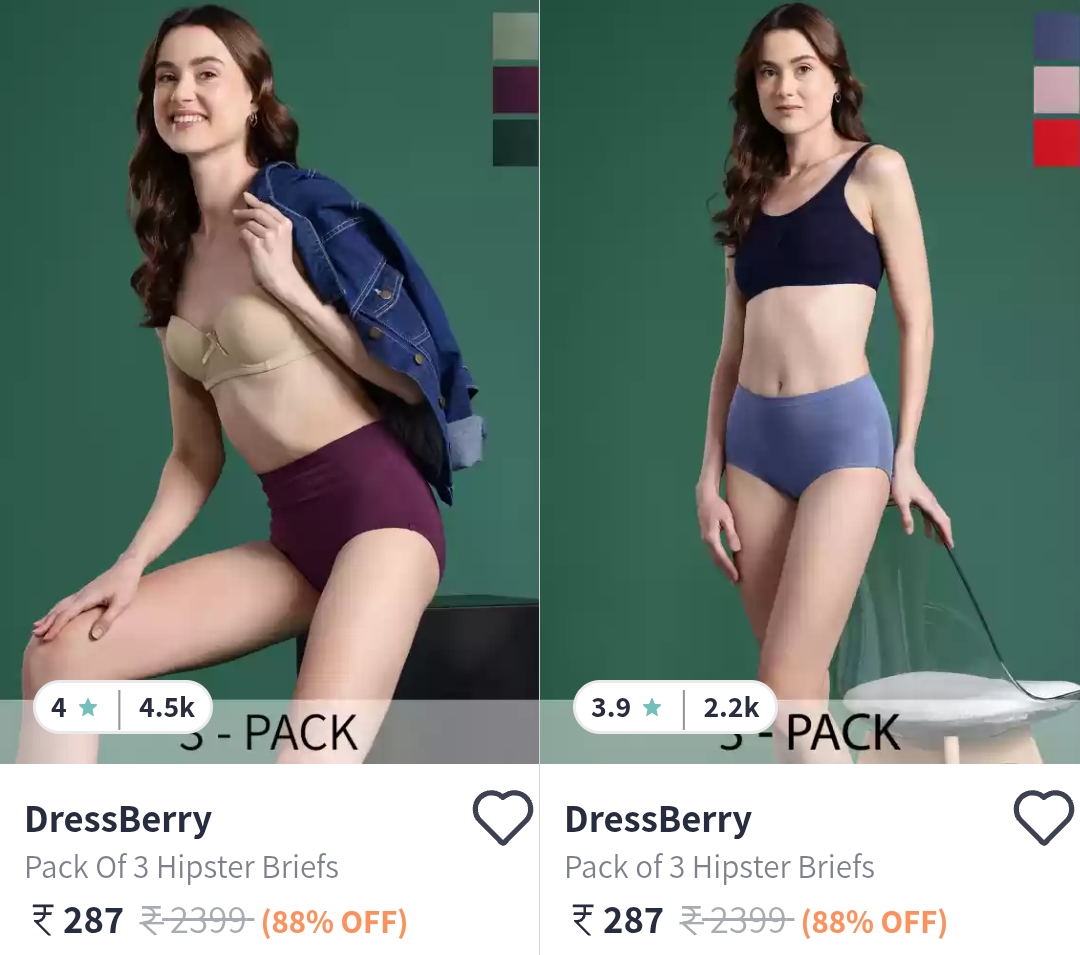Screen dimensions: 1080x955
Task: Tap the star in the 4 rating badge
Action: click(x=88, y=707)
